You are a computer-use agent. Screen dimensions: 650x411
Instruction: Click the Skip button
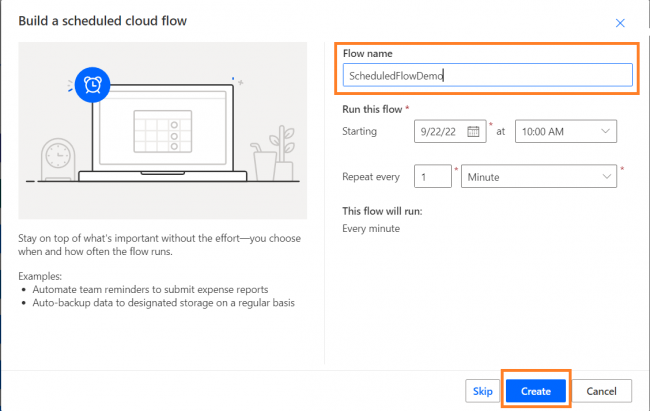point(483,391)
